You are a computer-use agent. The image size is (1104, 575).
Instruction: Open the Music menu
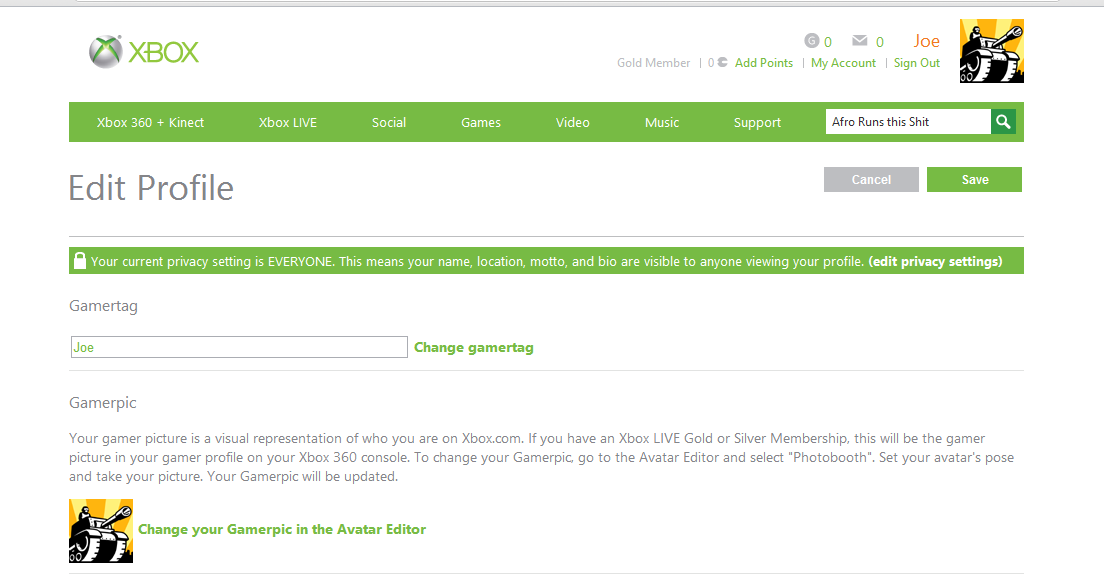pyautogui.click(x=662, y=122)
